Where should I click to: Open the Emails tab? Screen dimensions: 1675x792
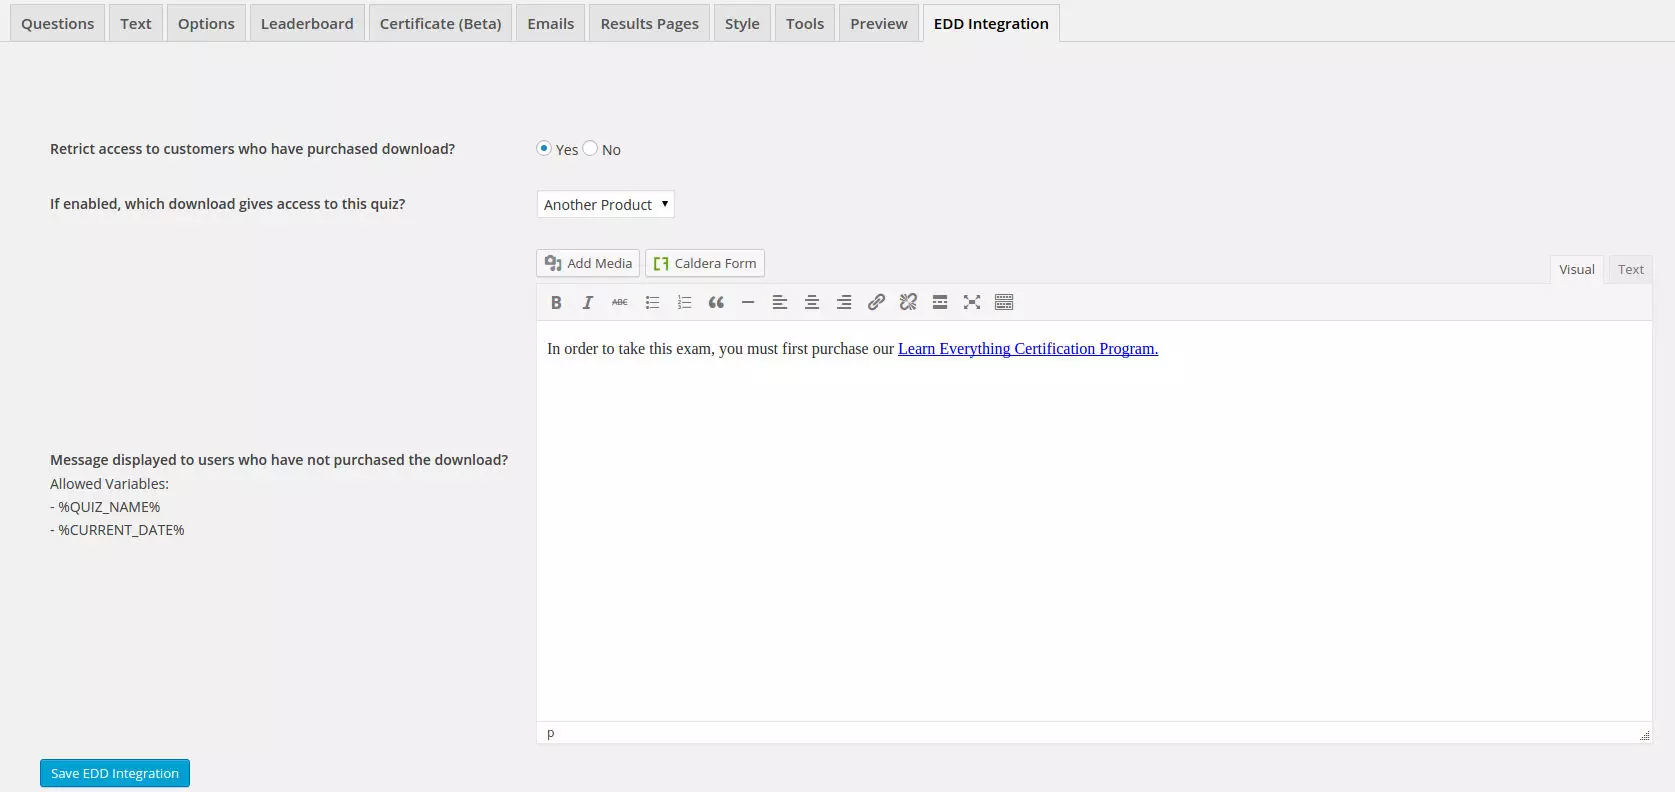click(x=551, y=23)
